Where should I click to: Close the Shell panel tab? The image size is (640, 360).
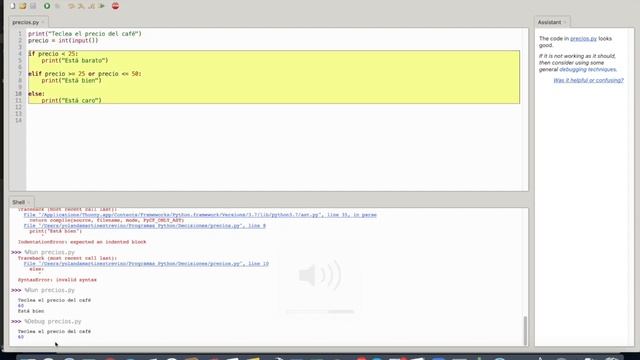[x=29, y=202]
